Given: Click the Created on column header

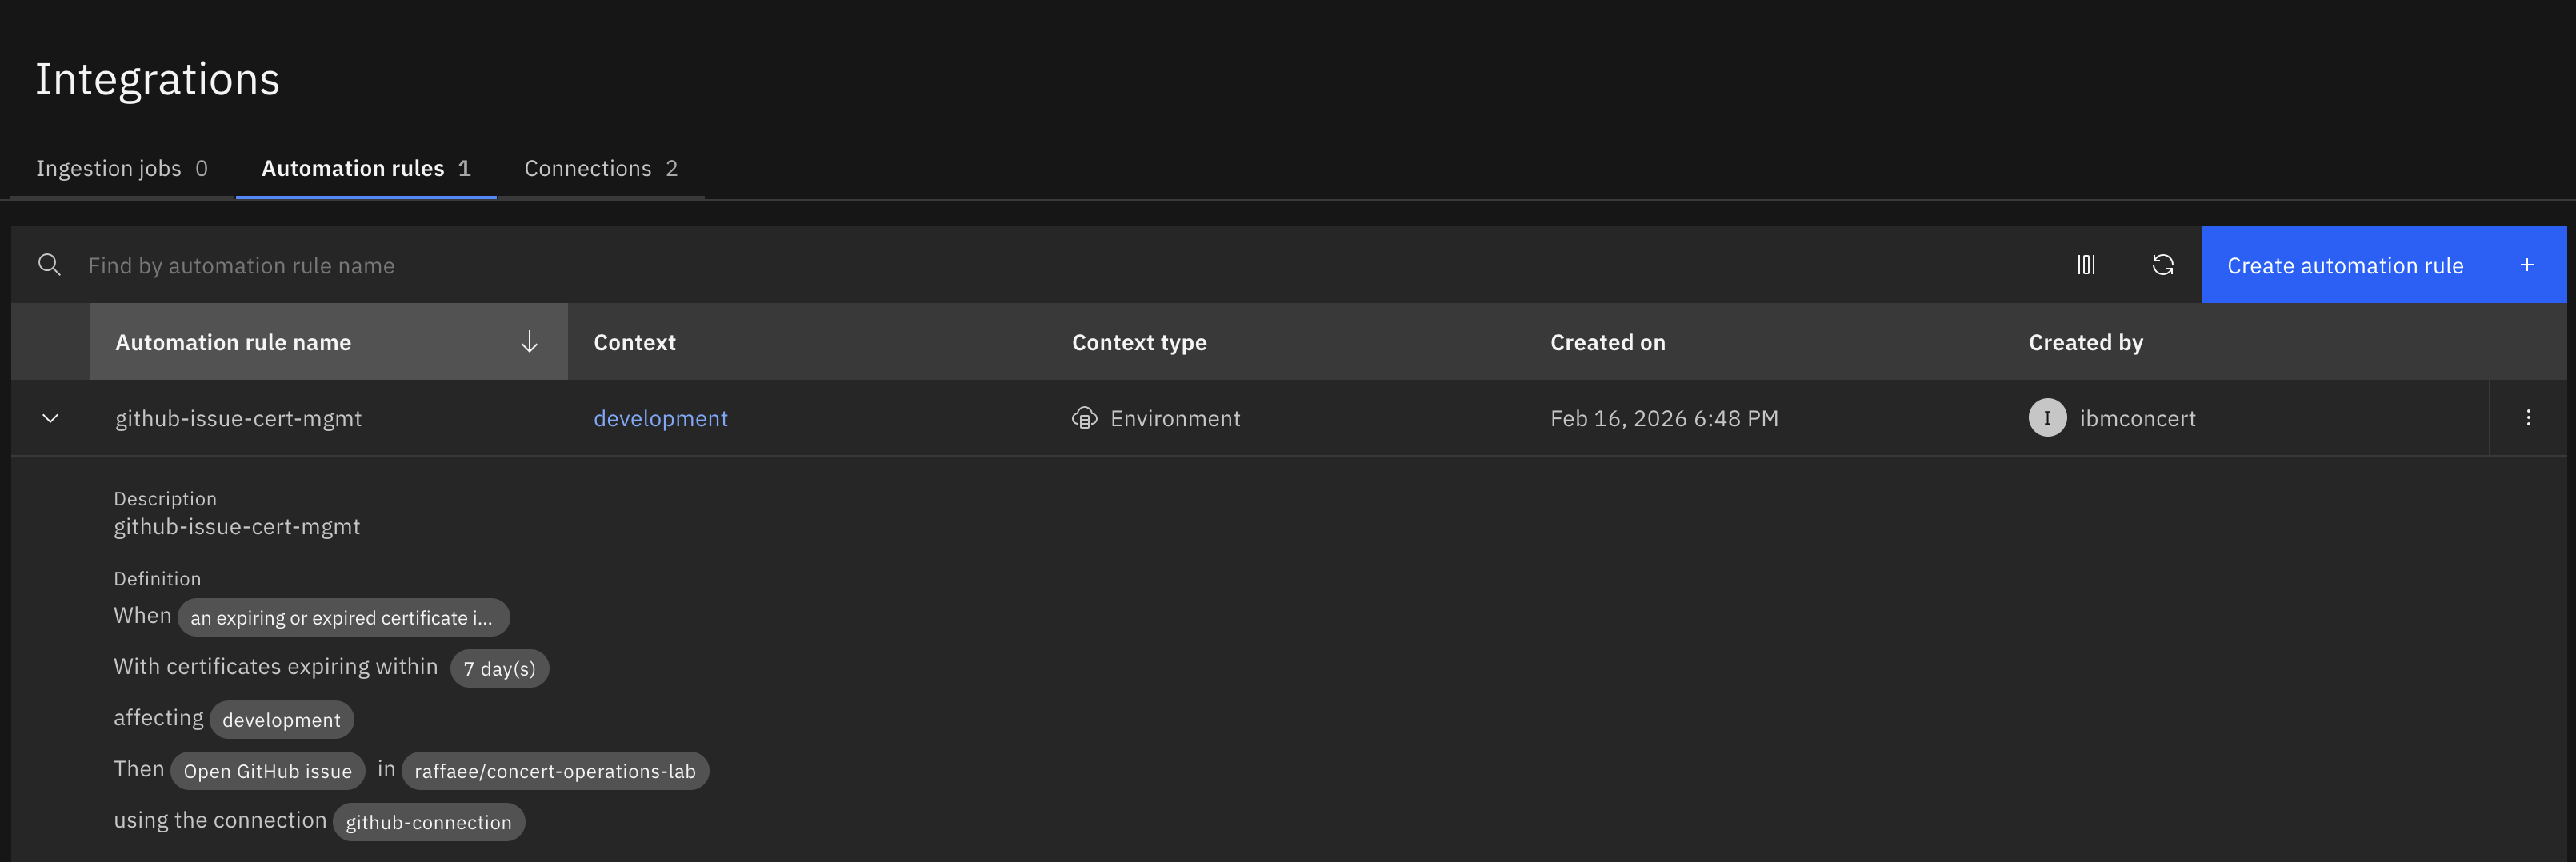Looking at the screenshot, I should (x=1607, y=342).
